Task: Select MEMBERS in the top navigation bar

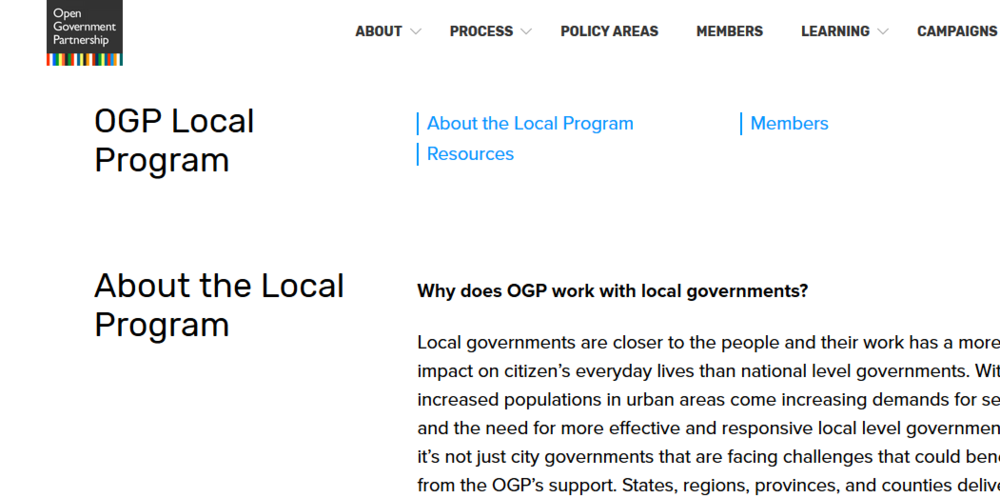Action: (729, 31)
